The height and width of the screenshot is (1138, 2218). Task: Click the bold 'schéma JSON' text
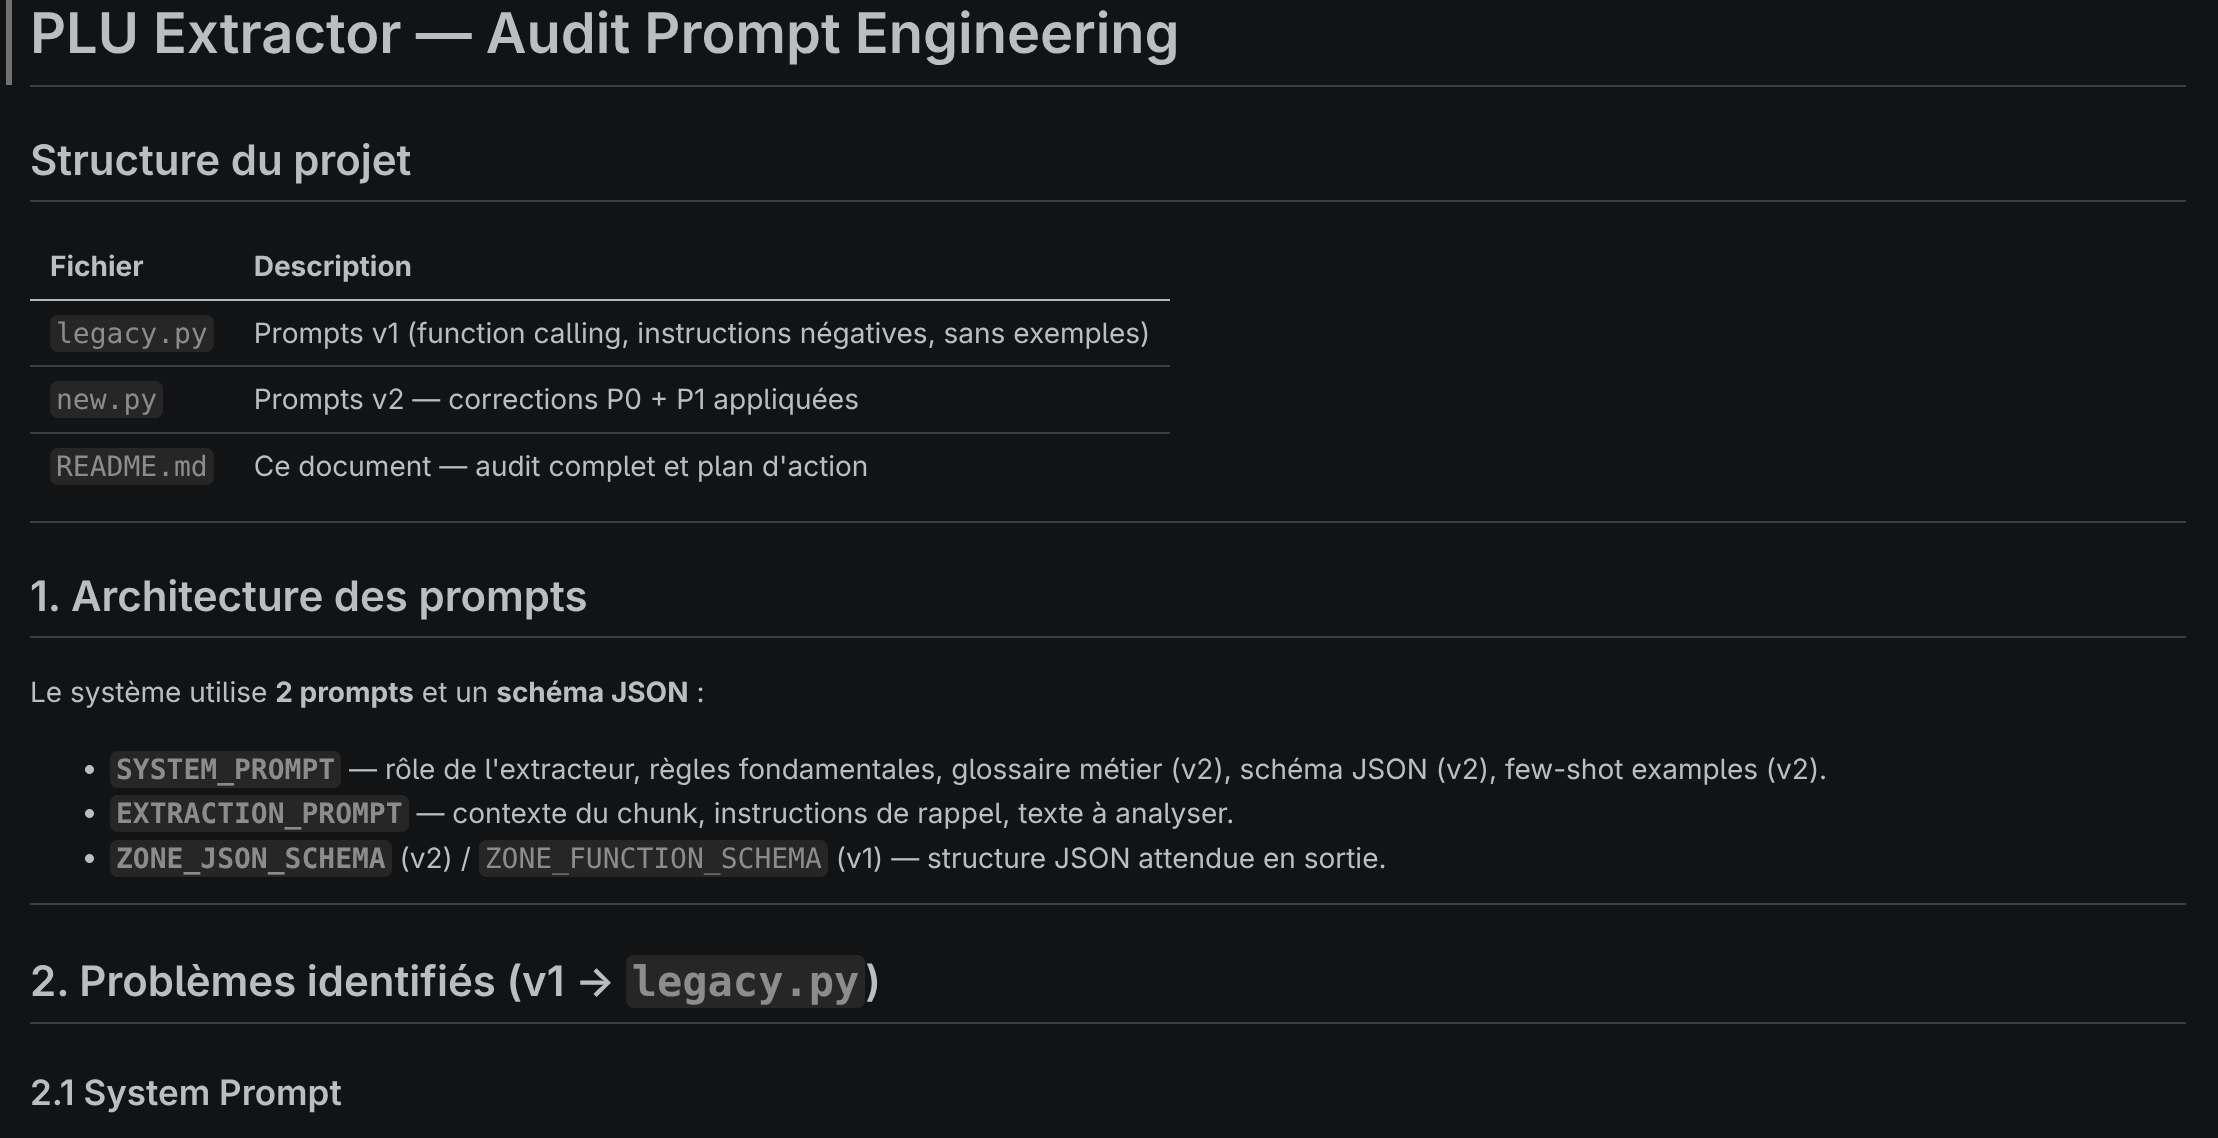click(x=592, y=692)
